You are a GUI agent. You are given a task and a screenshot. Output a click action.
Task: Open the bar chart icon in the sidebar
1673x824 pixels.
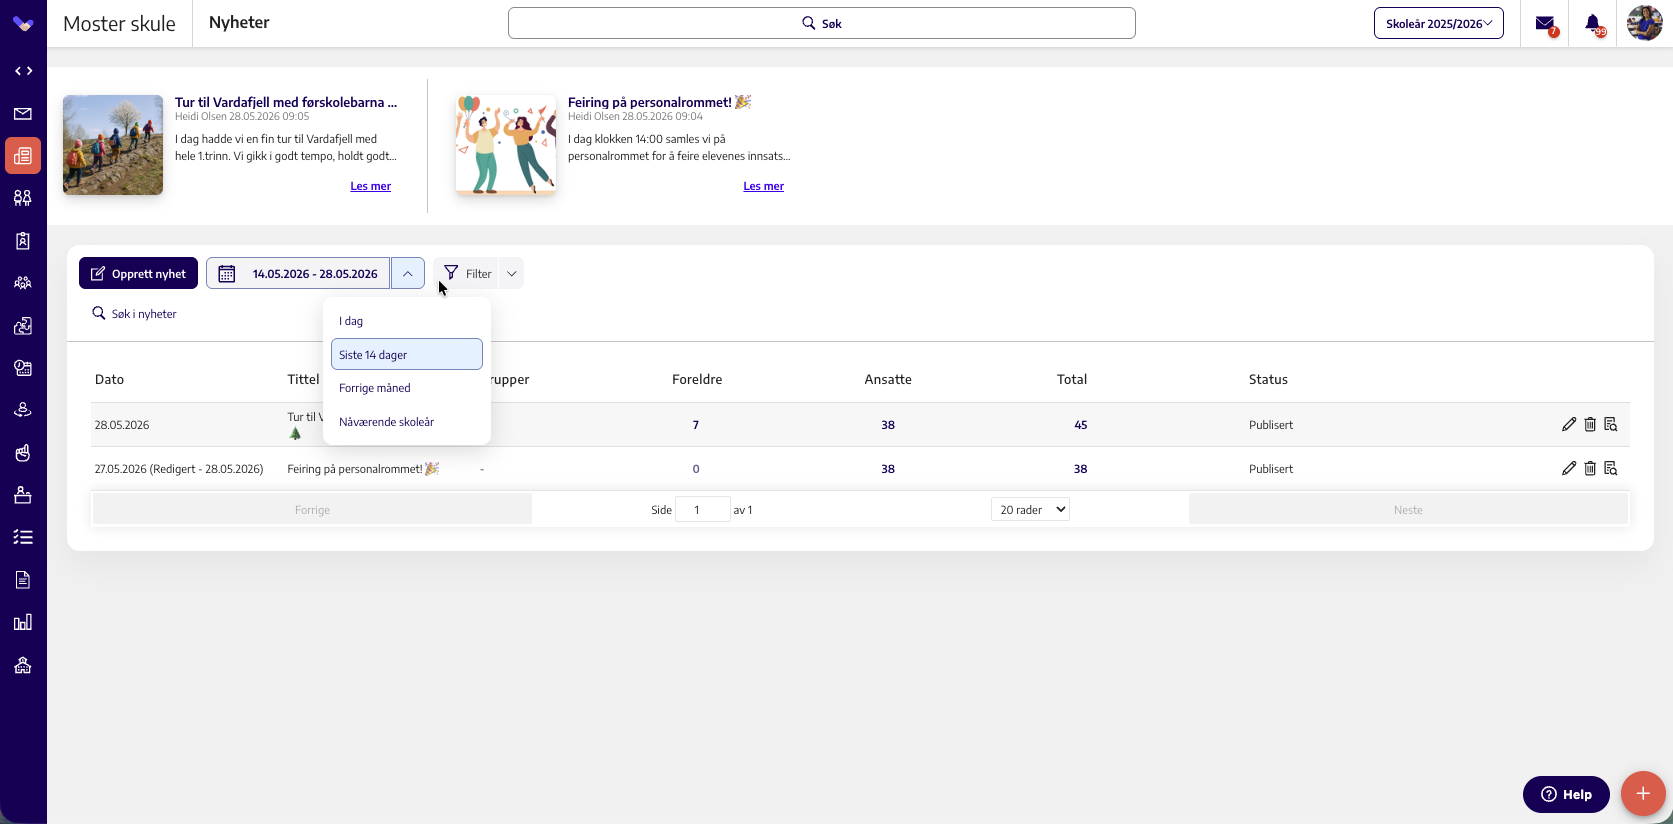[23, 622]
